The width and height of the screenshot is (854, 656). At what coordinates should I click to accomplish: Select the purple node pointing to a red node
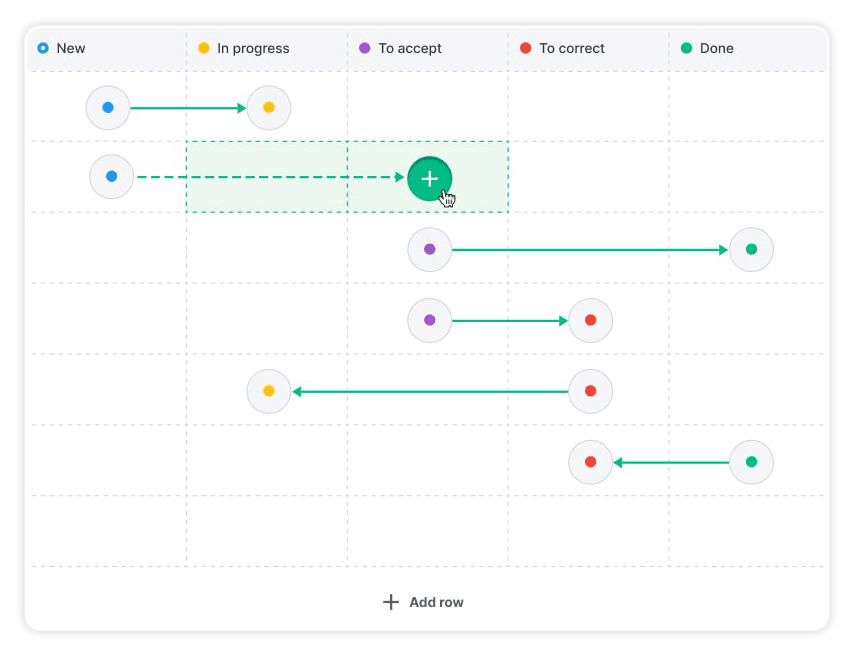pos(429,320)
